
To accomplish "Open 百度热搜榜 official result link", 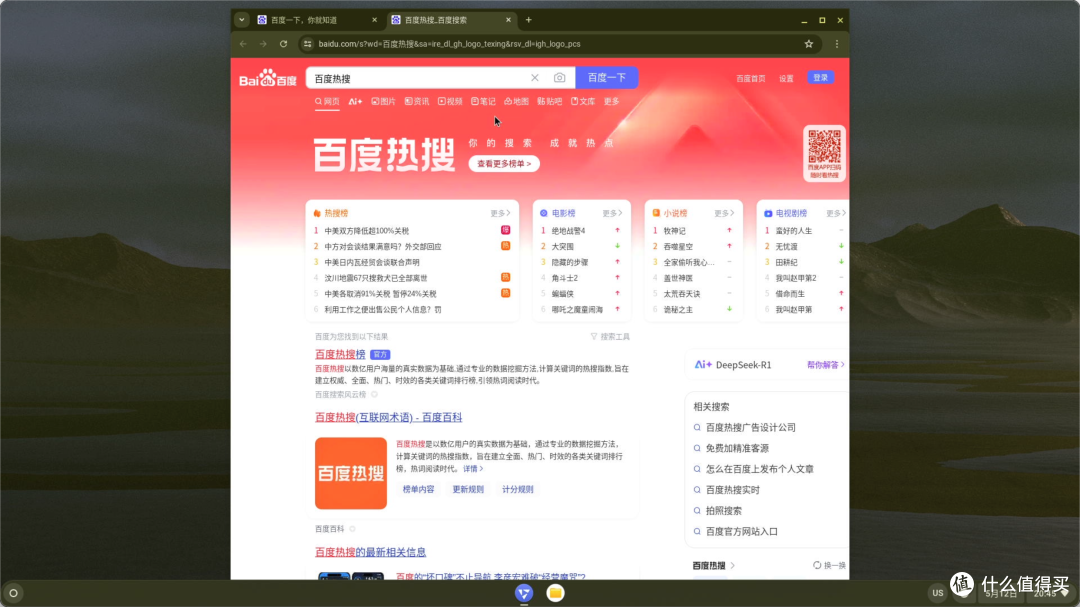I will pyautogui.click(x=340, y=354).
